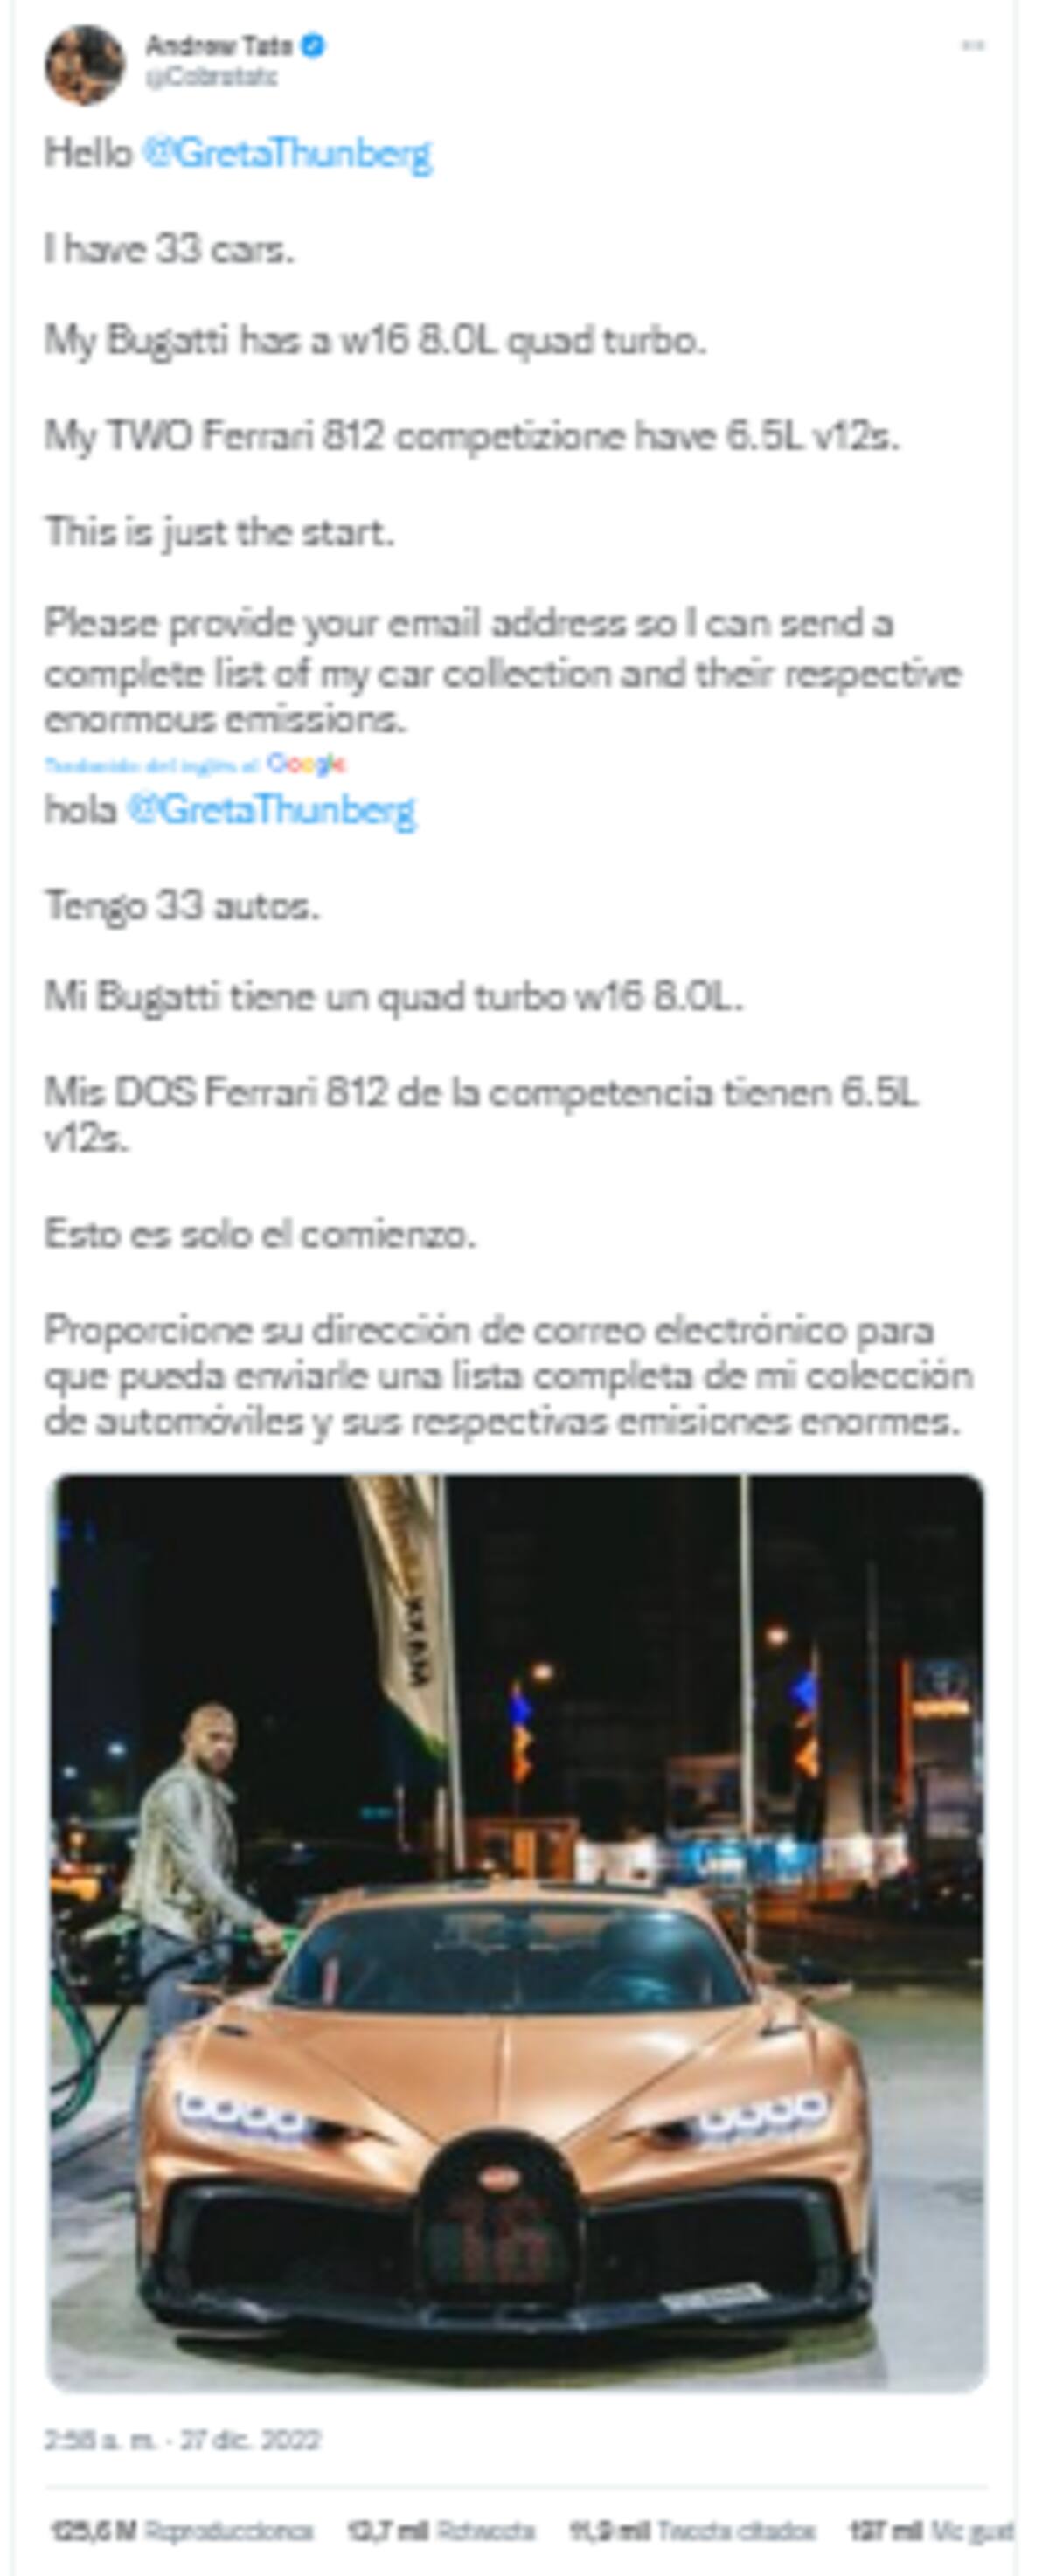The width and height of the screenshot is (1049, 2576).
Task: Open the tweet's three-dot more options menu
Action: coord(972,46)
